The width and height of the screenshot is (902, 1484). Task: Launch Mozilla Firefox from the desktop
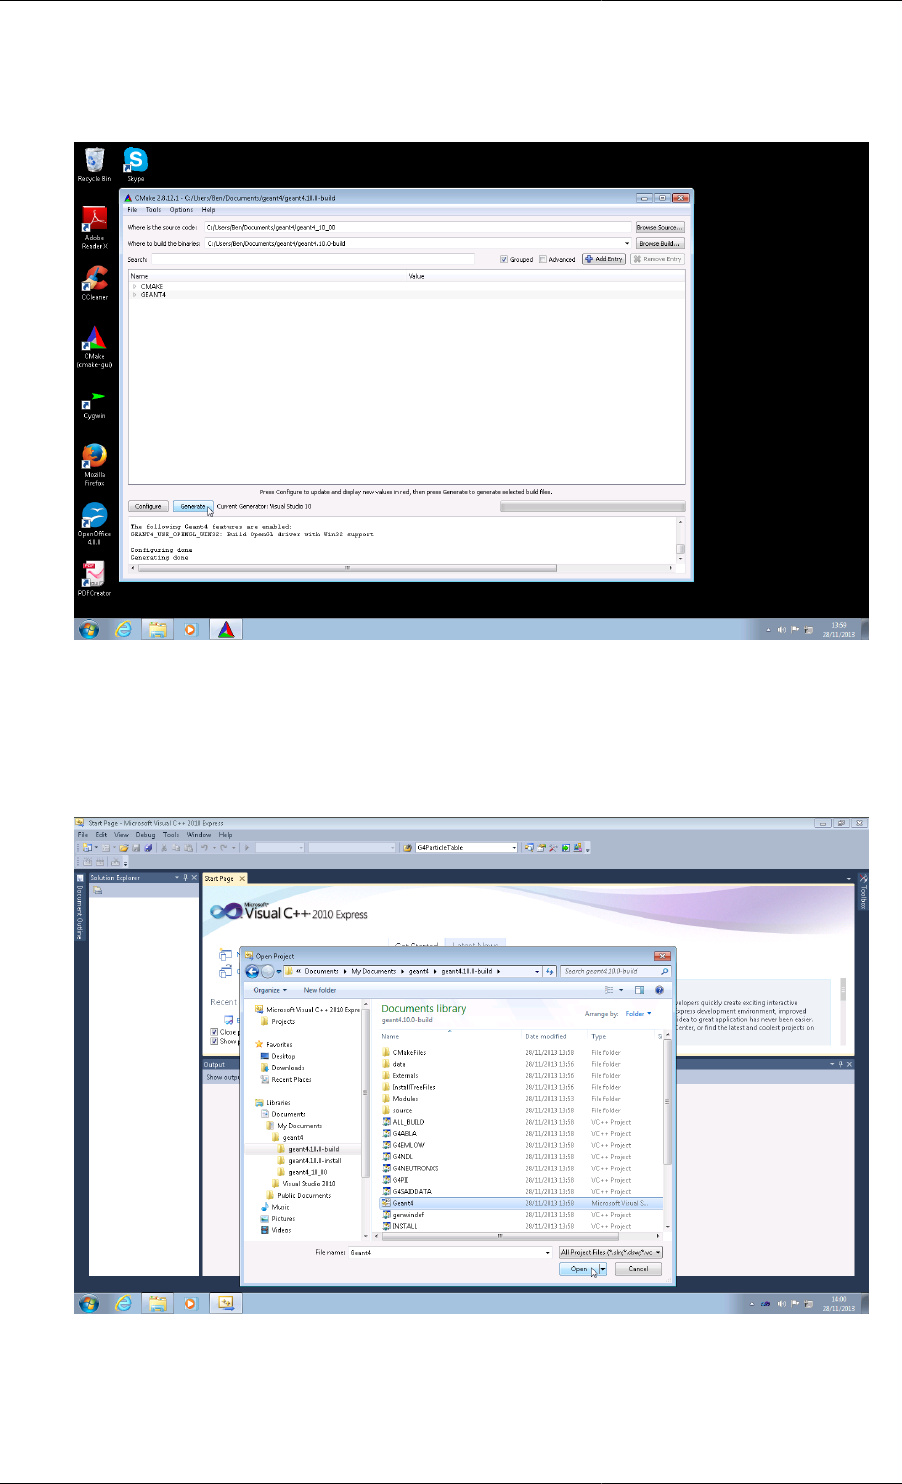94,465
